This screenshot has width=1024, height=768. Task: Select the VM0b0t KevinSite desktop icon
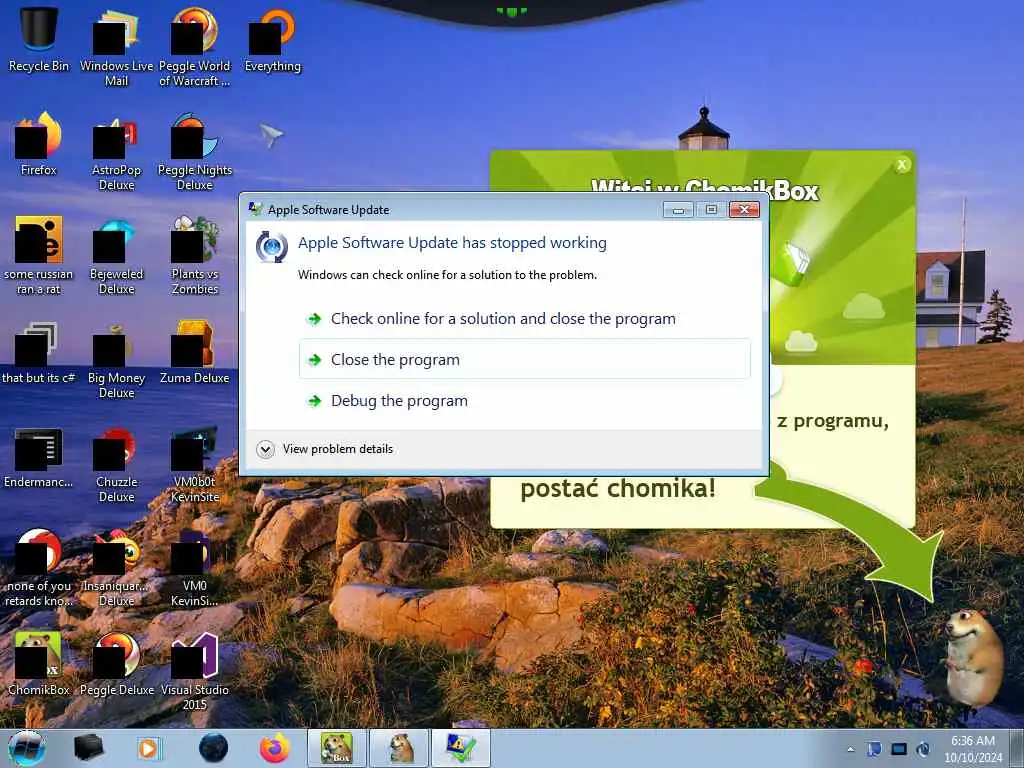(x=195, y=464)
